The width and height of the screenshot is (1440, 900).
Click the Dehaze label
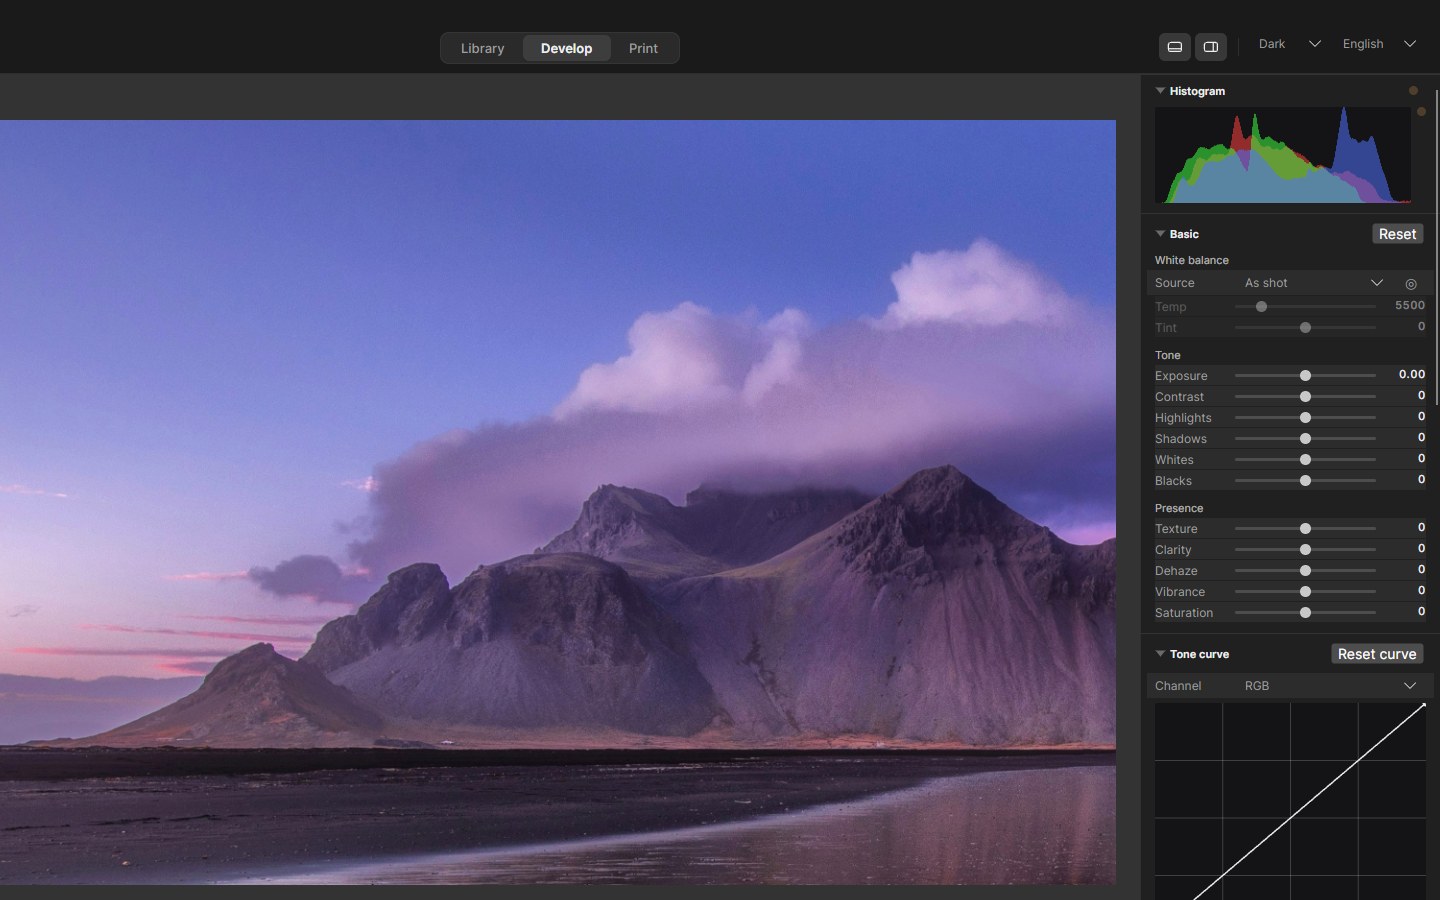point(1176,571)
